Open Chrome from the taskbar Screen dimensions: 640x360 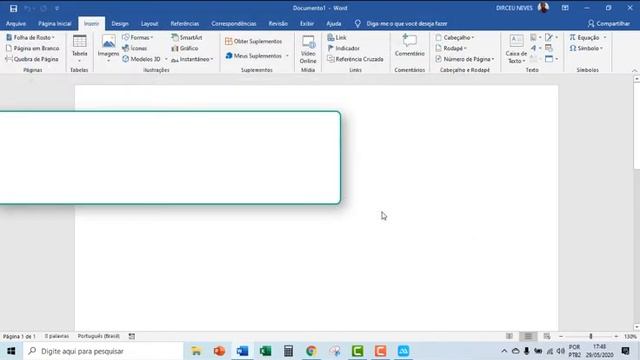point(311,351)
